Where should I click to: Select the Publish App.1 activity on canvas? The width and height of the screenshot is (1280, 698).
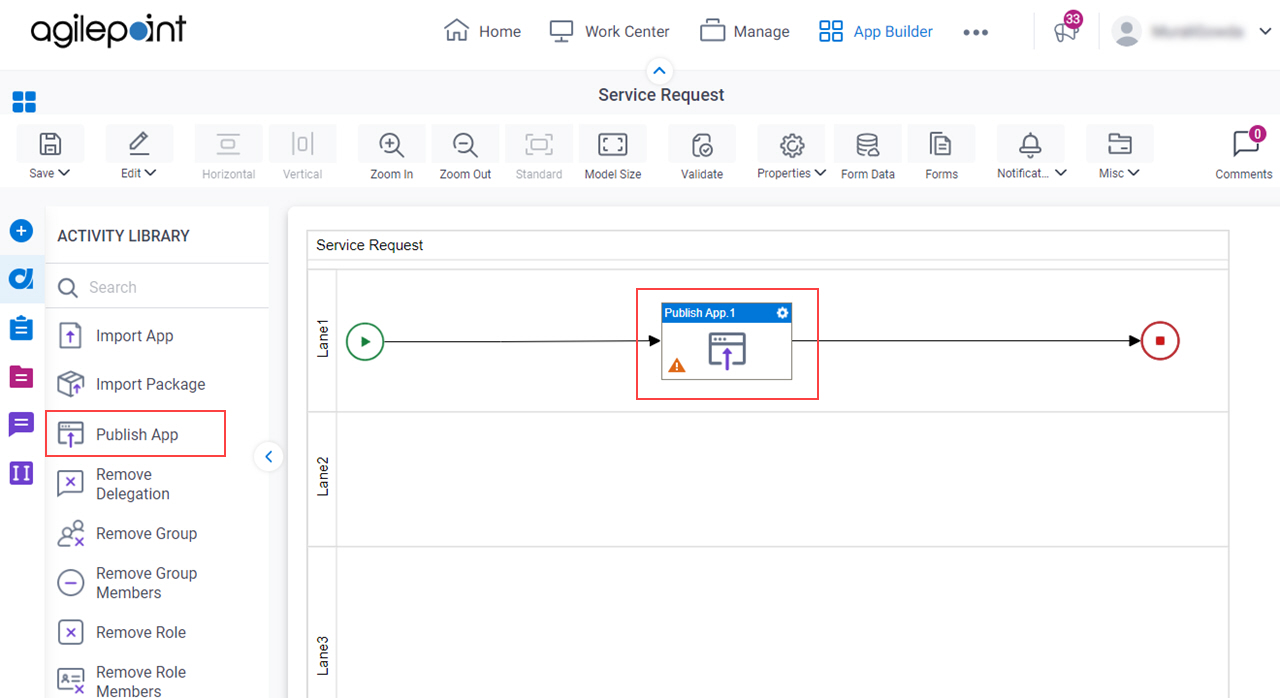coord(727,342)
